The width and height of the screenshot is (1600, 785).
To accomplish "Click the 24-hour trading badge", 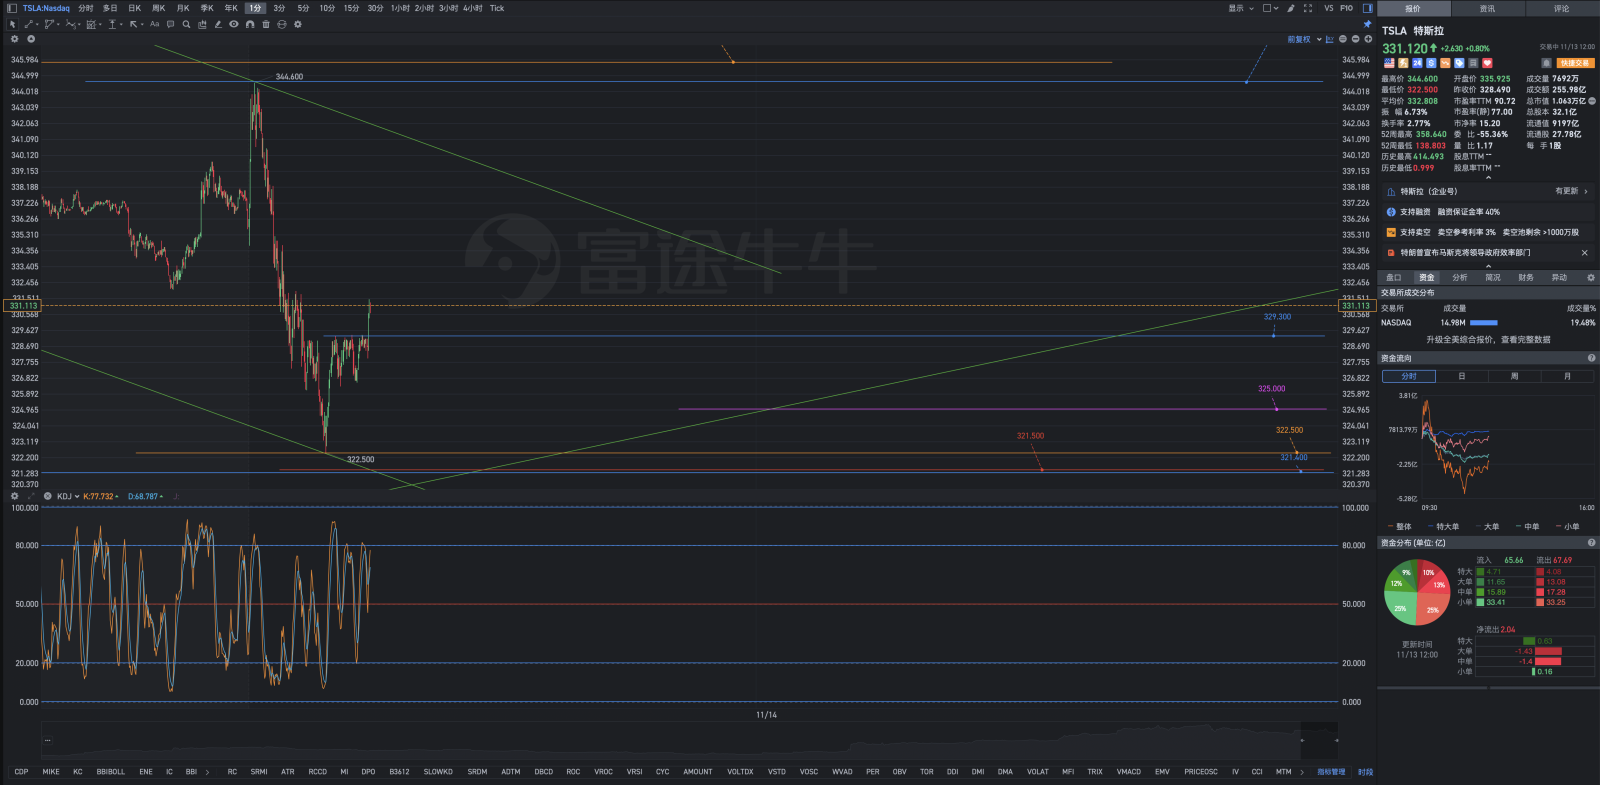I will pyautogui.click(x=1417, y=63).
